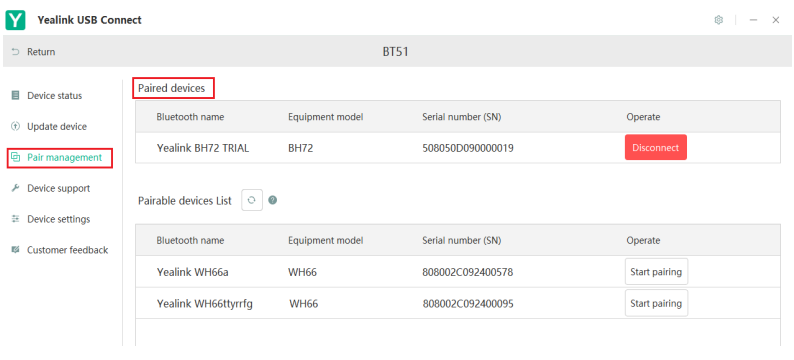Disconnect the Yealink BH72 TRIAL headset
The image size is (794, 360).
[x=656, y=147]
